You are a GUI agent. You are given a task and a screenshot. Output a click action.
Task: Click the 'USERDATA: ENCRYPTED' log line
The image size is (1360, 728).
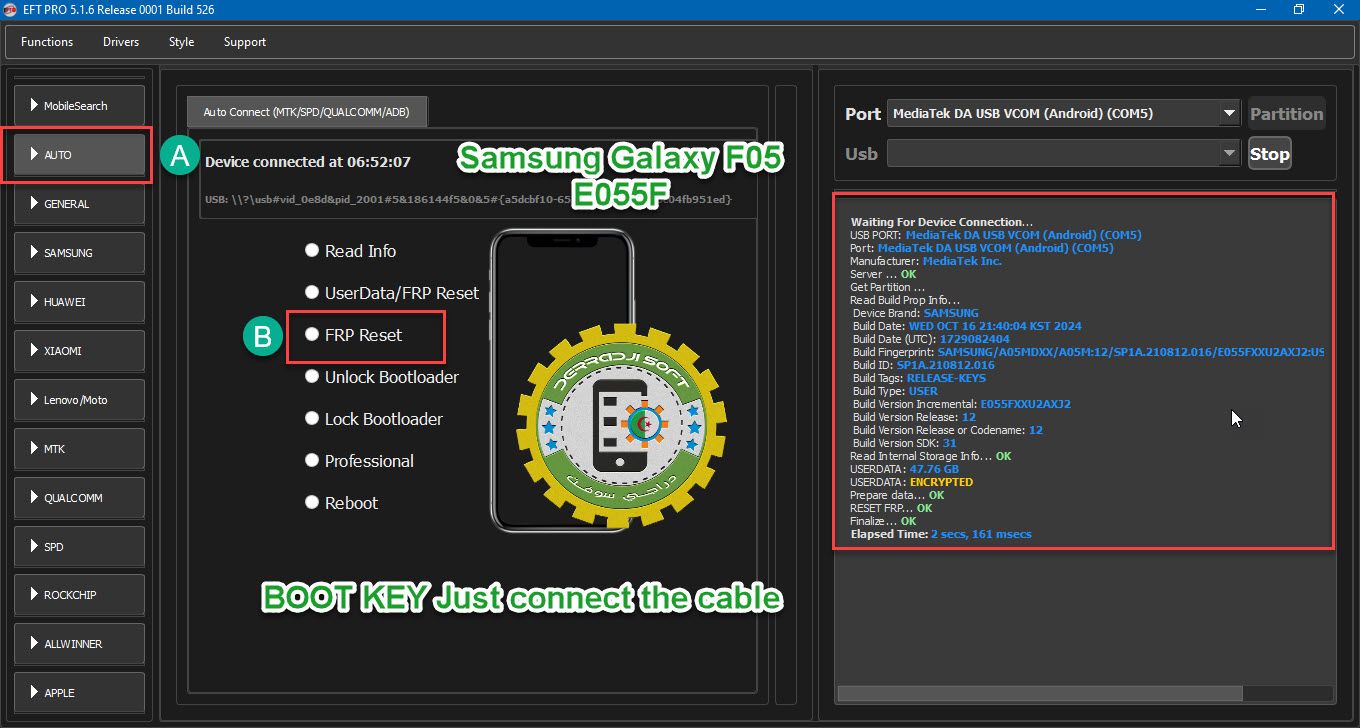pyautogui.click(x=911, y=482)
